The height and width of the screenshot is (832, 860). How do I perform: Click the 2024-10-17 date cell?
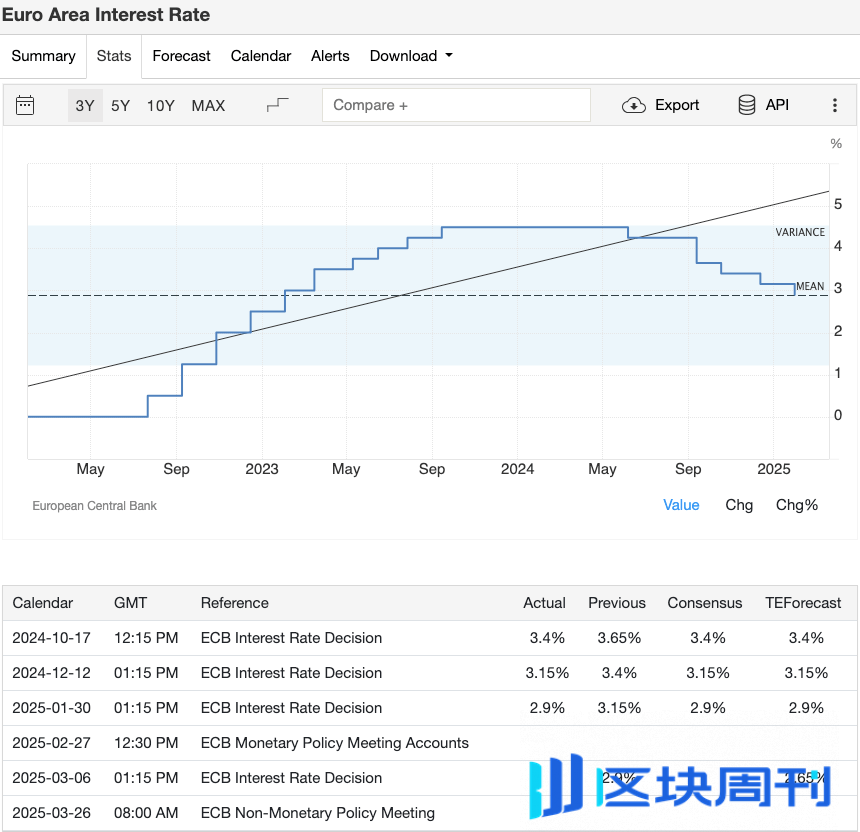pos(52,638)
